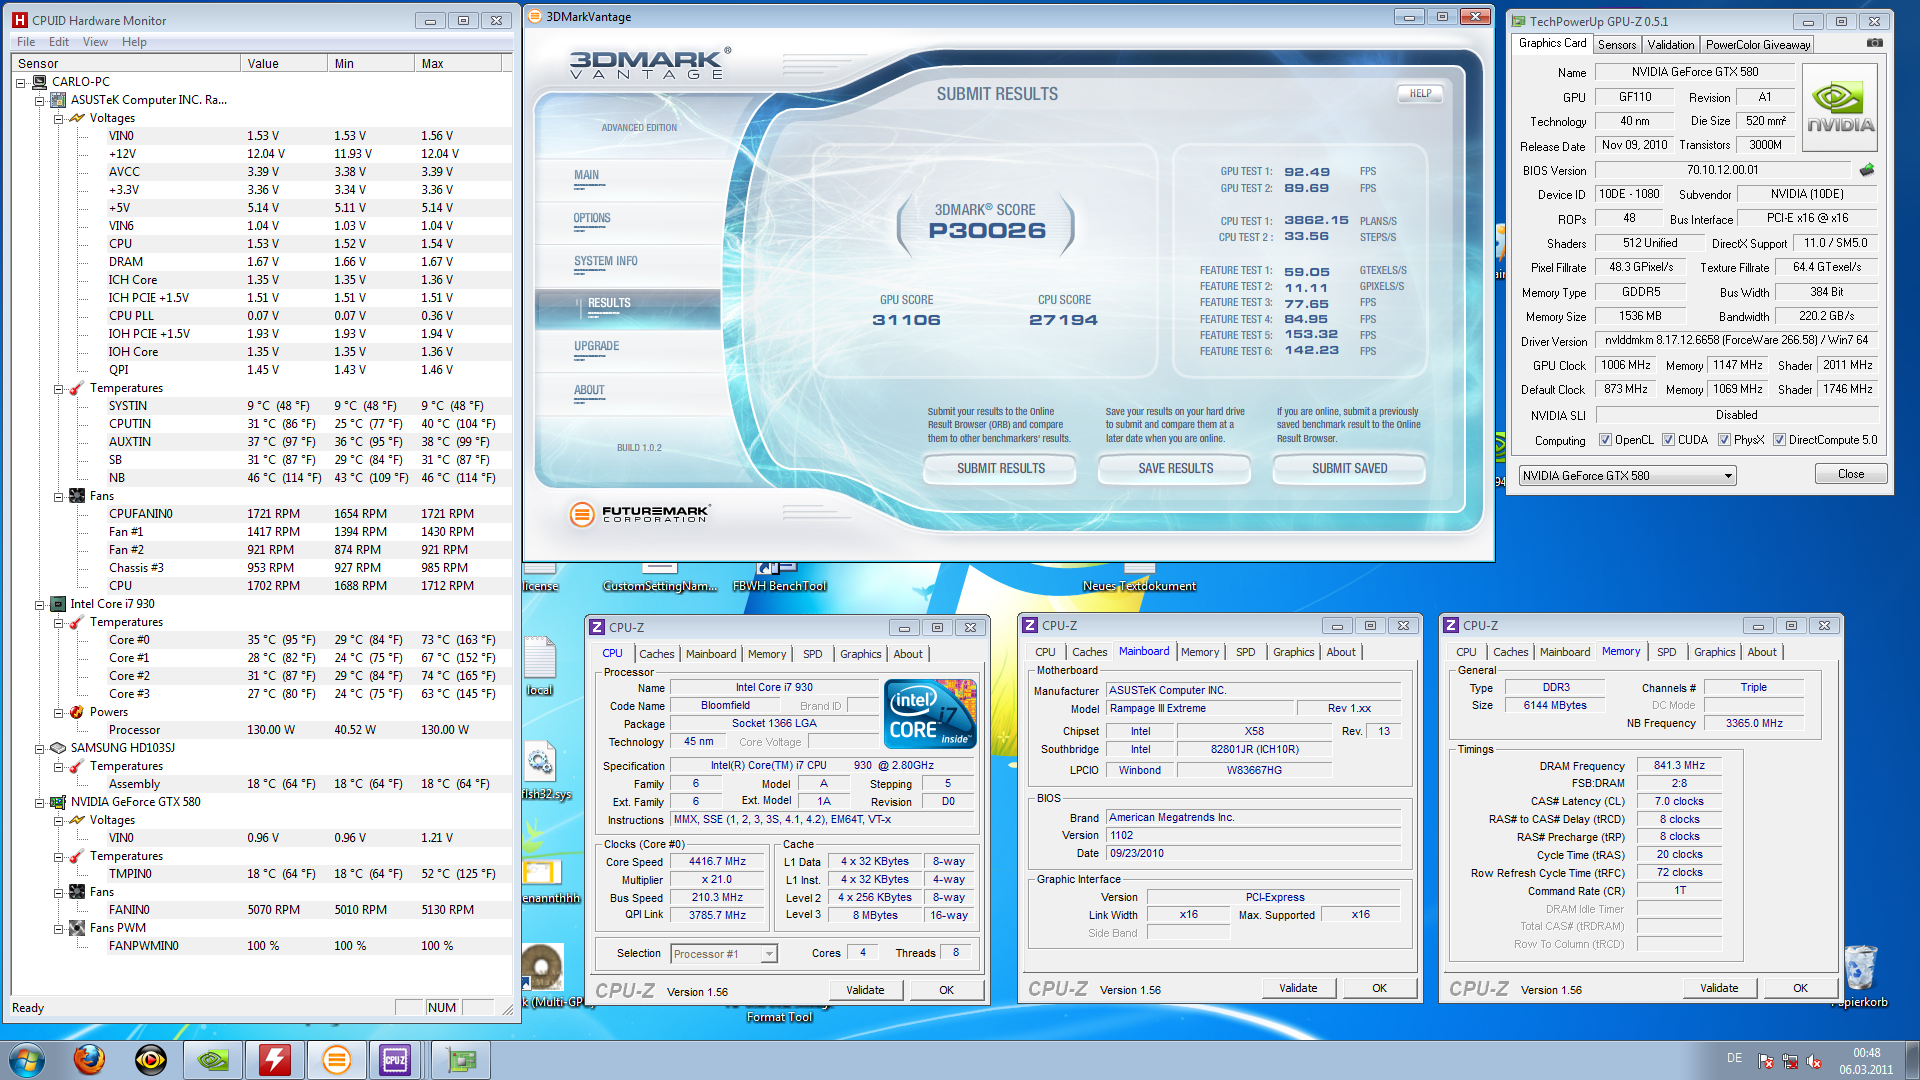Collapse the SAMSUNG HD103SJ node
The width and height of the screenshot is (1920, 1080).
pyautogui.click(x=39, y=748)
